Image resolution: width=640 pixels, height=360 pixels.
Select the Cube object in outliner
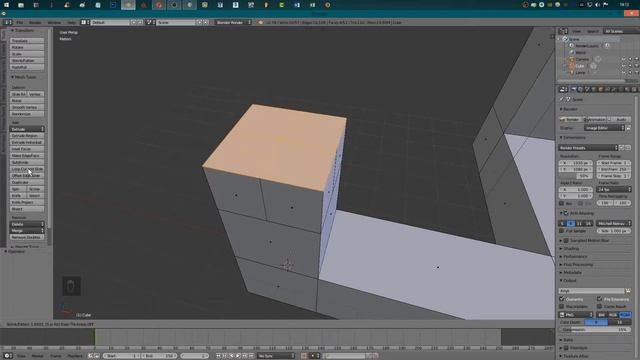click(580, 66)
